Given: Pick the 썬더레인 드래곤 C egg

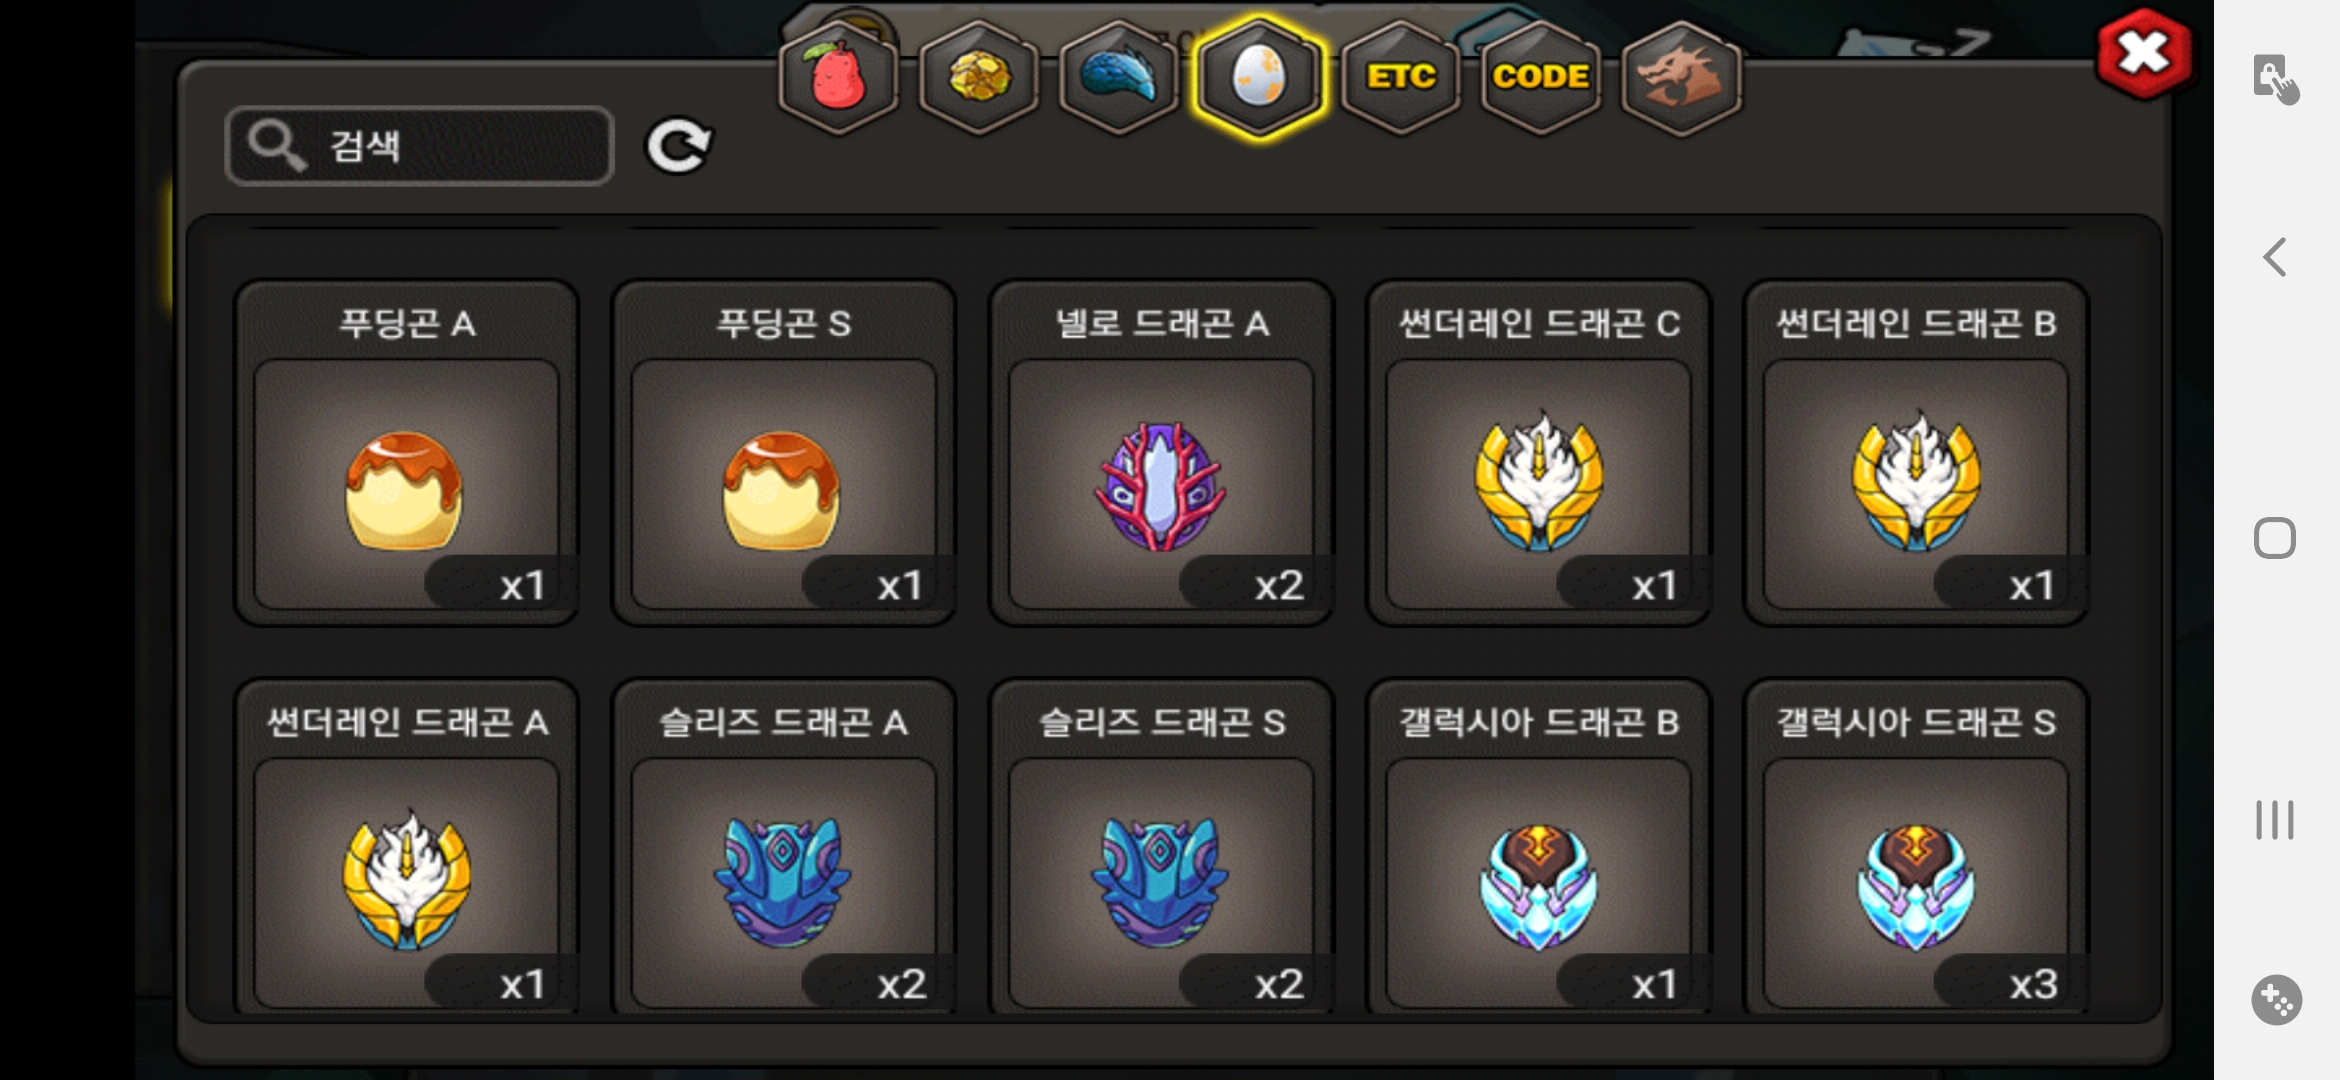Looking at the screenshot, I should click(1538, 453).
